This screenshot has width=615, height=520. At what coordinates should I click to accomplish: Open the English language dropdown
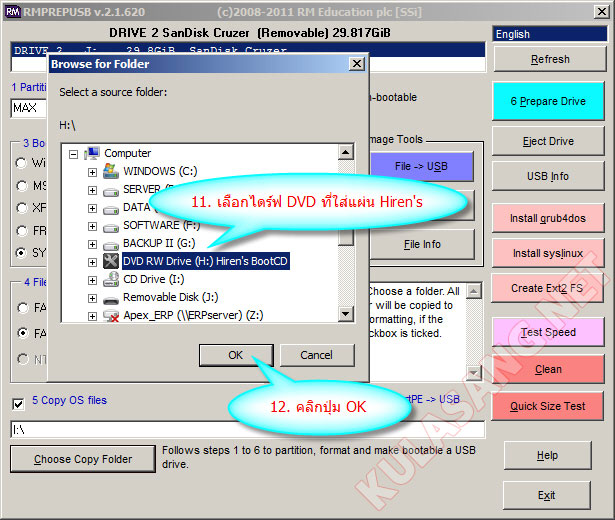550,34
